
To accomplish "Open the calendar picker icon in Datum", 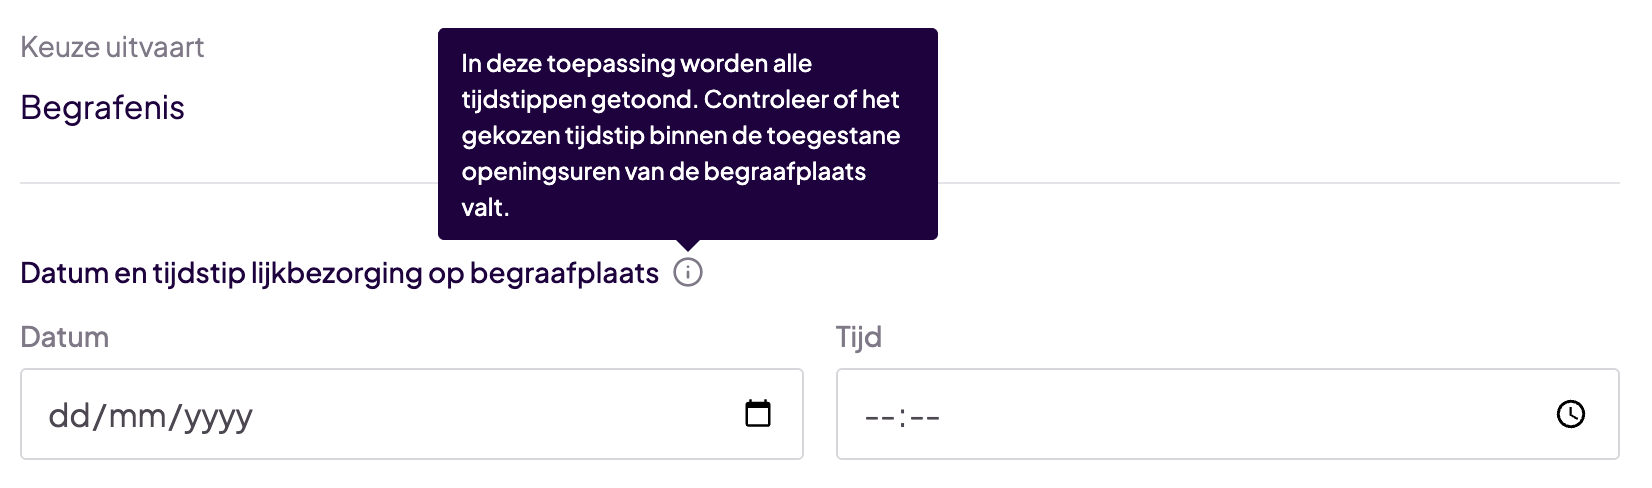I will [x=758, y=413].
